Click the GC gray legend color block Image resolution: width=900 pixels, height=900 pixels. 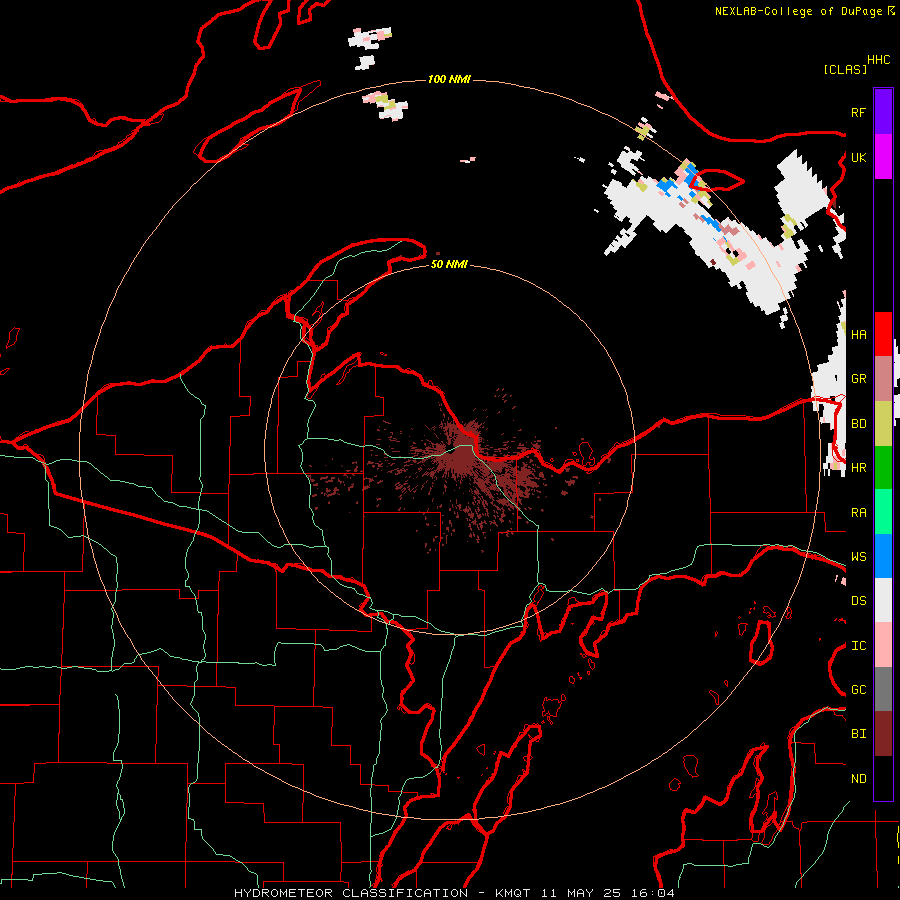[883, 689]
